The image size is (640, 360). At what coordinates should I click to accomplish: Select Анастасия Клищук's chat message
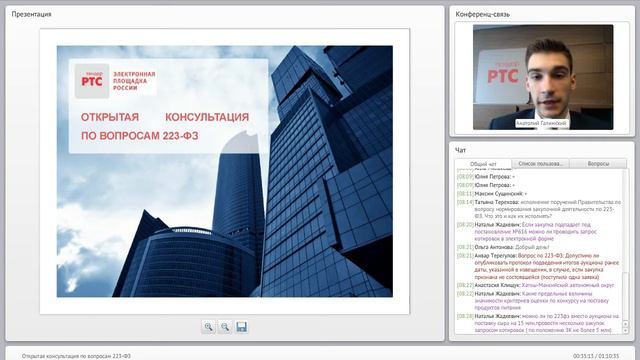pyautogui.click(x=536, y=285)
